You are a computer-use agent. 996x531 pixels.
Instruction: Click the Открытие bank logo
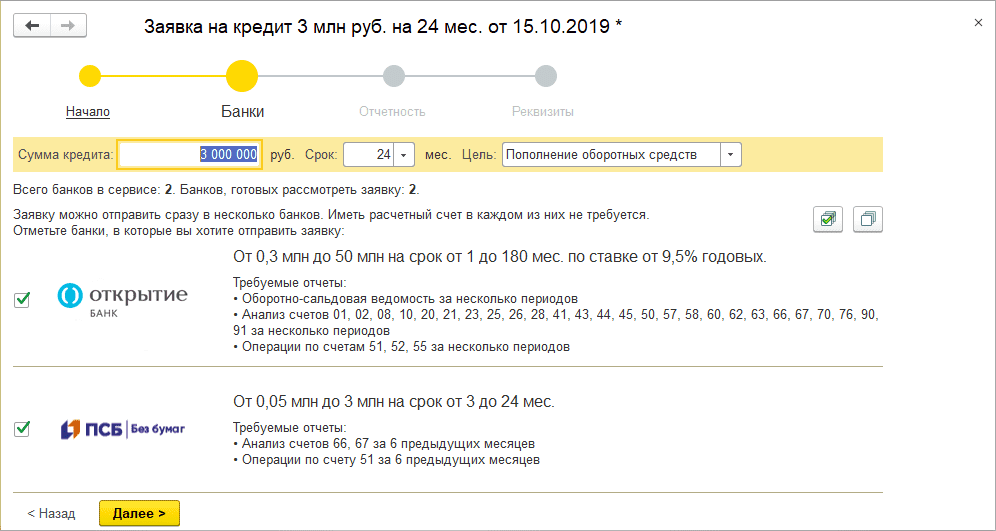coord(122,298)
